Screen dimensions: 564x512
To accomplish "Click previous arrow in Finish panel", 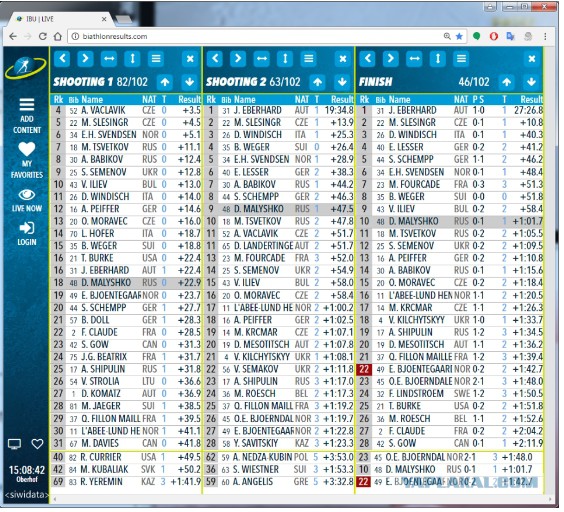I will click(x=368, y=58).
